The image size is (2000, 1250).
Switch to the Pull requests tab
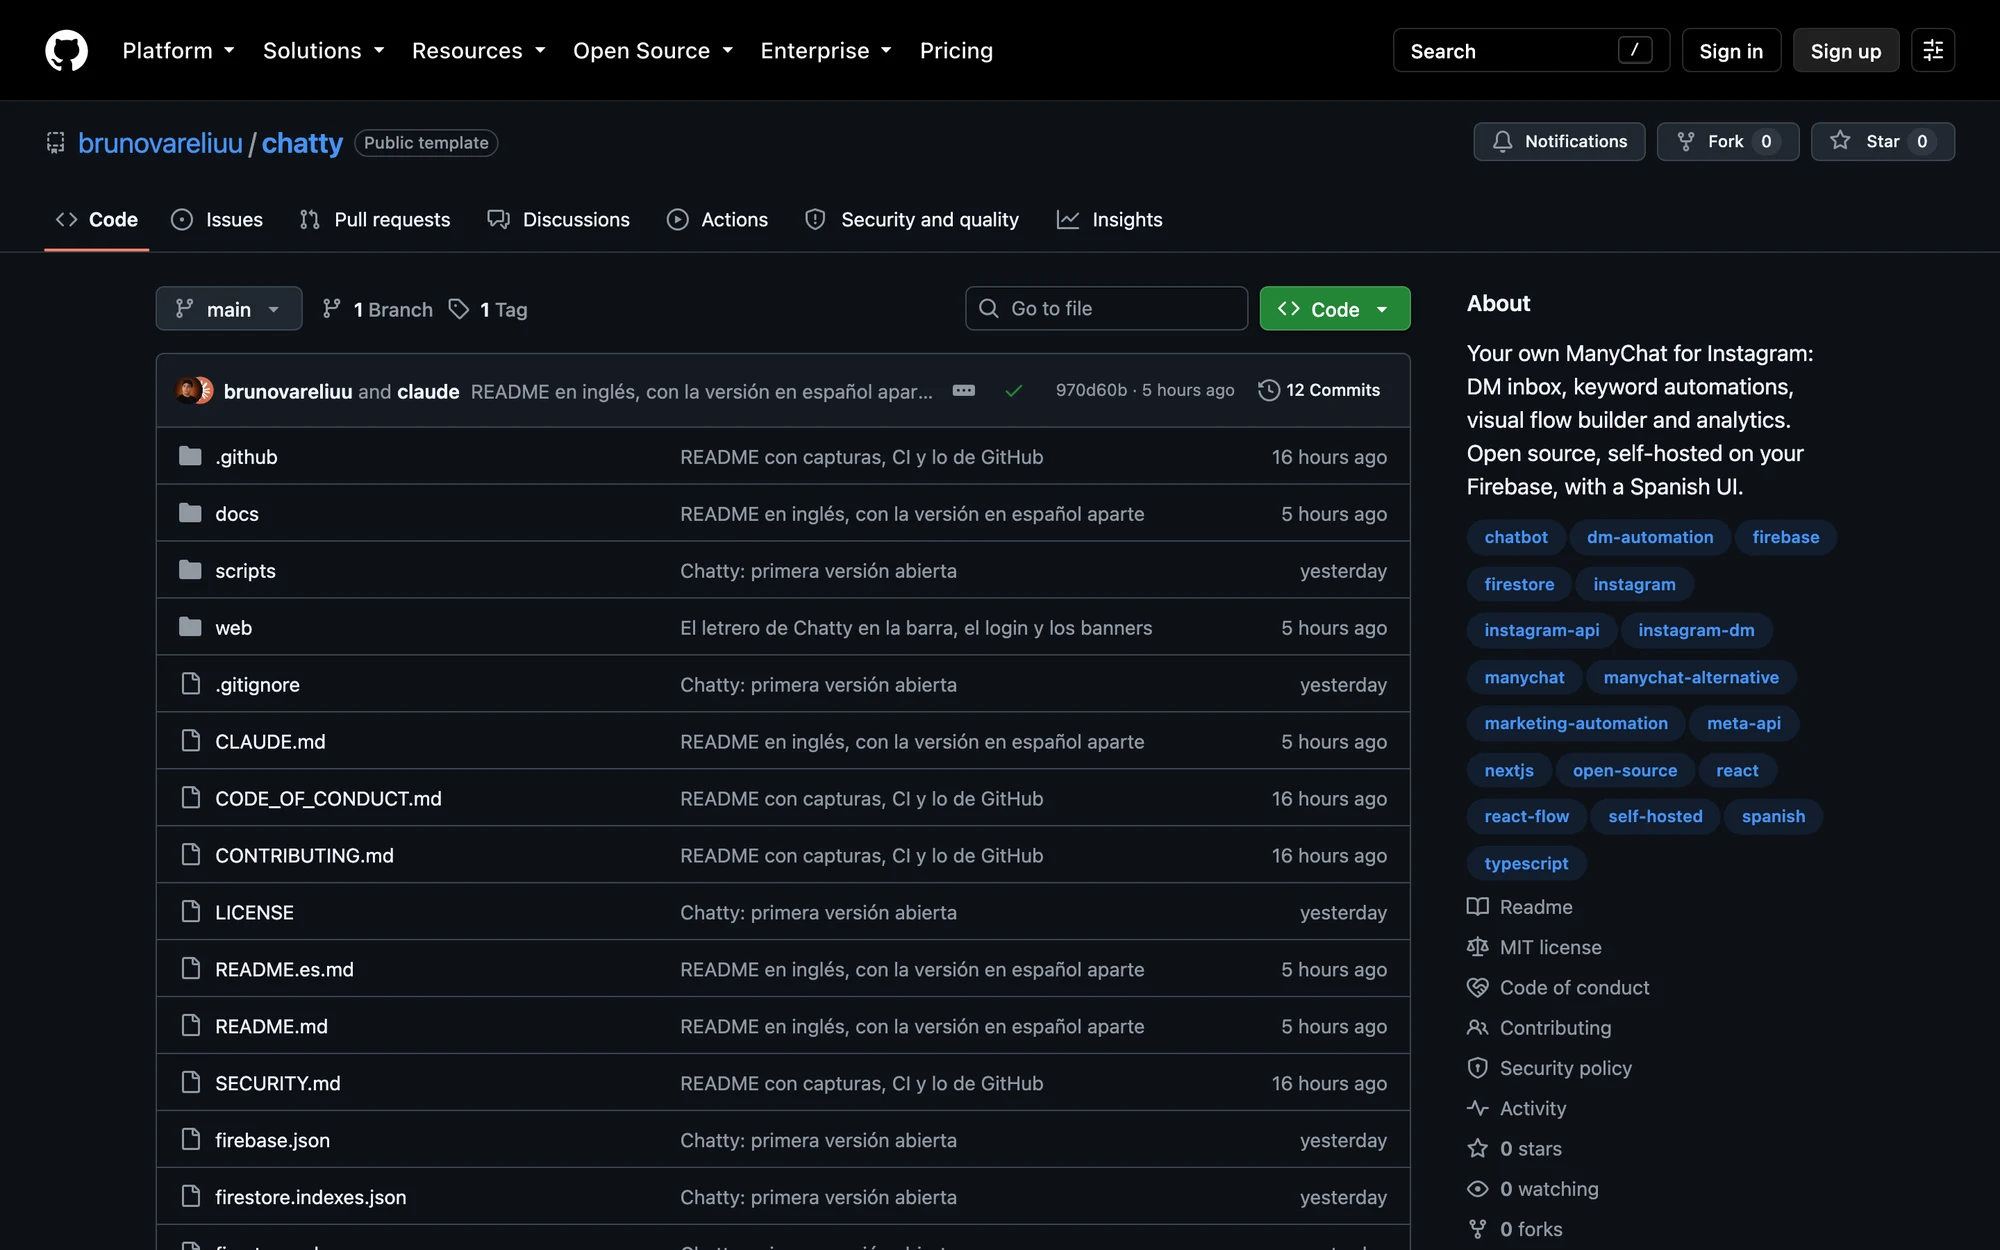coord(375,219)
